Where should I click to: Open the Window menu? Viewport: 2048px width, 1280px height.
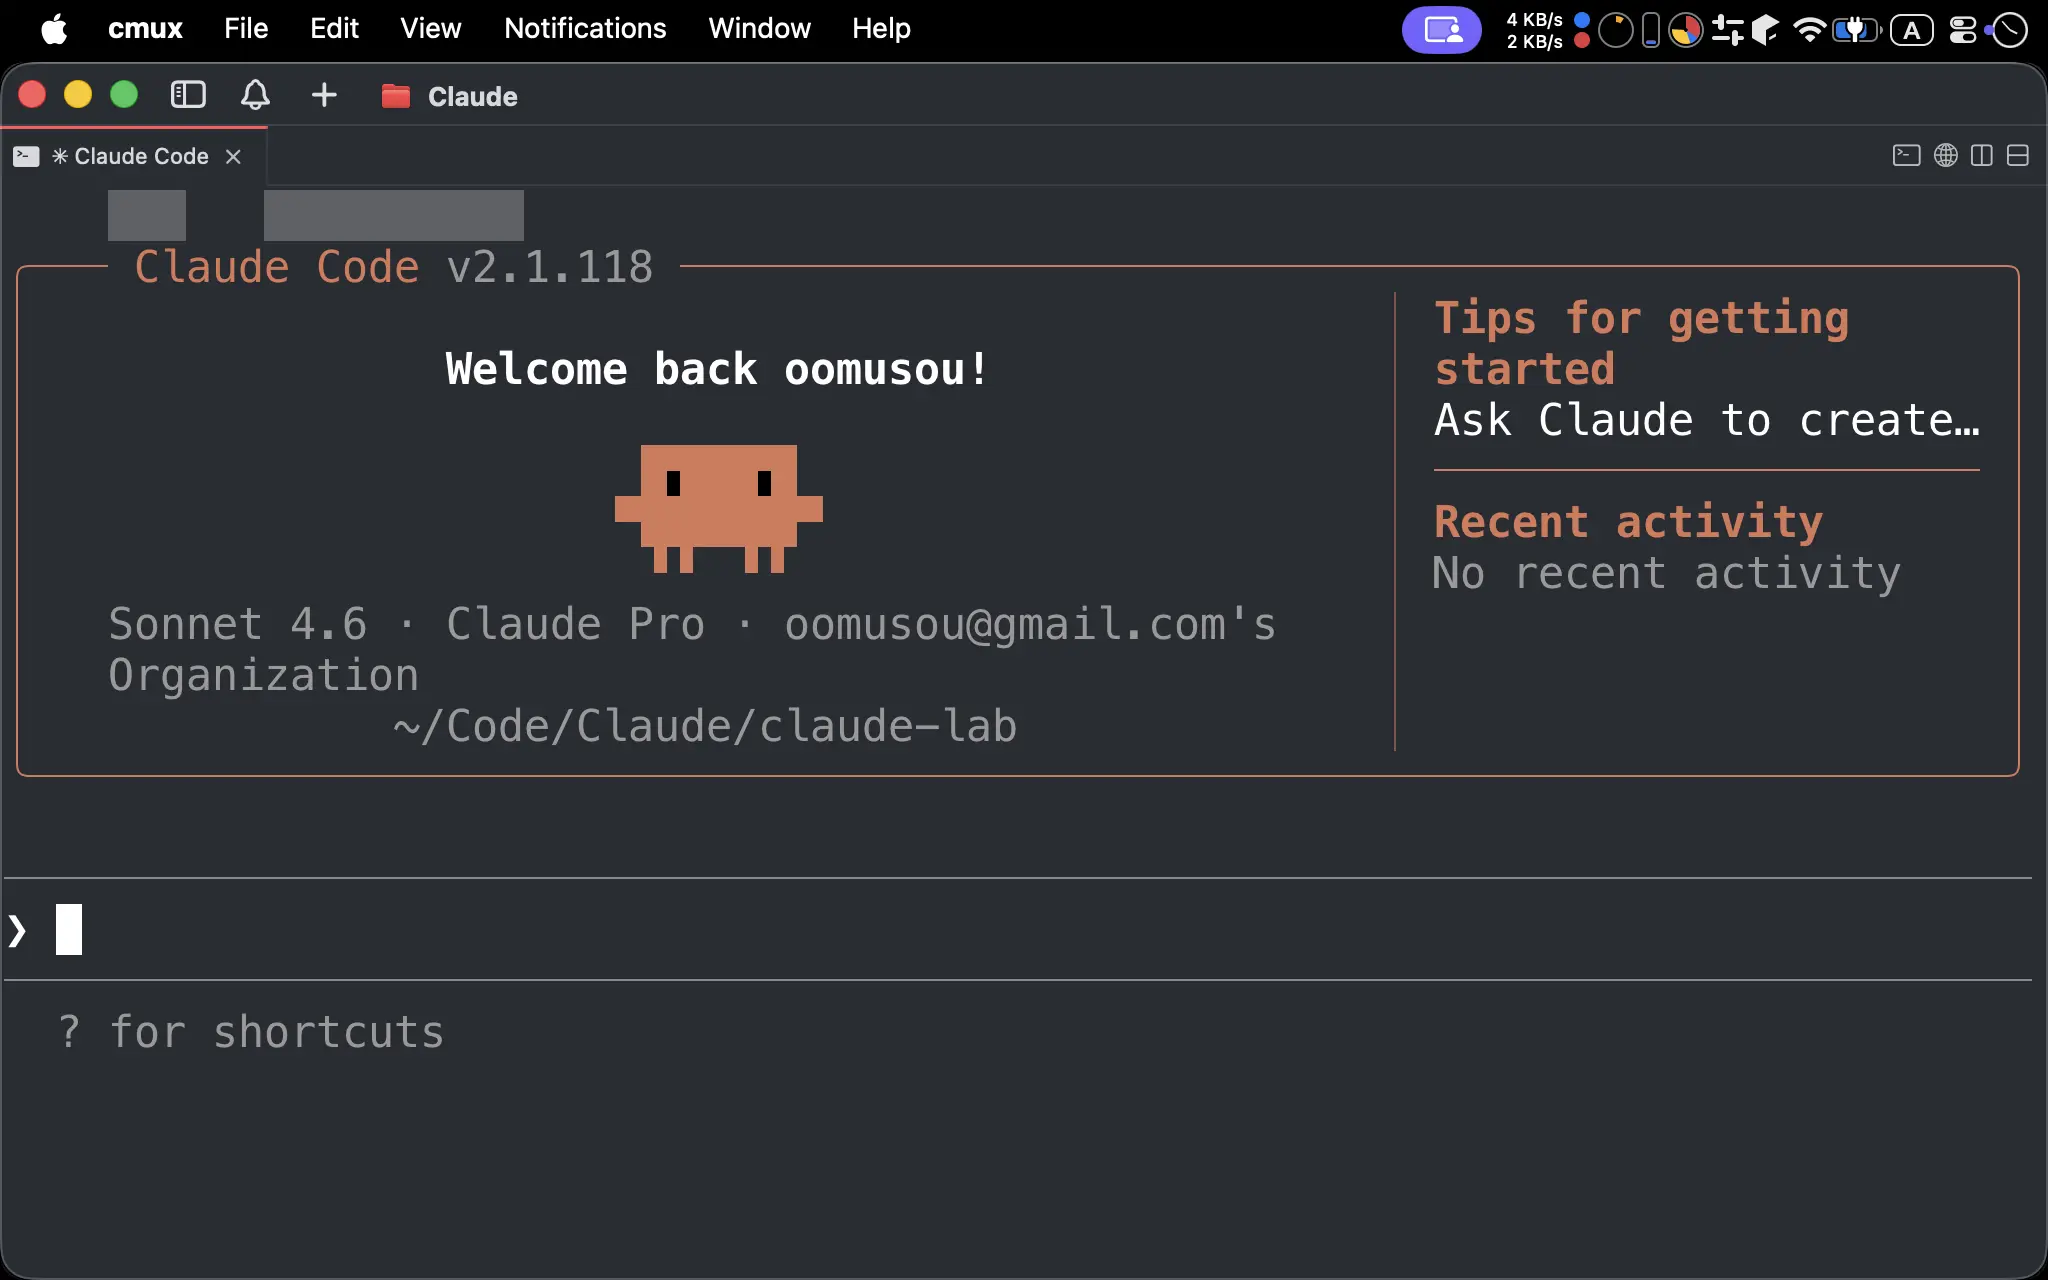click(x=759, y=29)
